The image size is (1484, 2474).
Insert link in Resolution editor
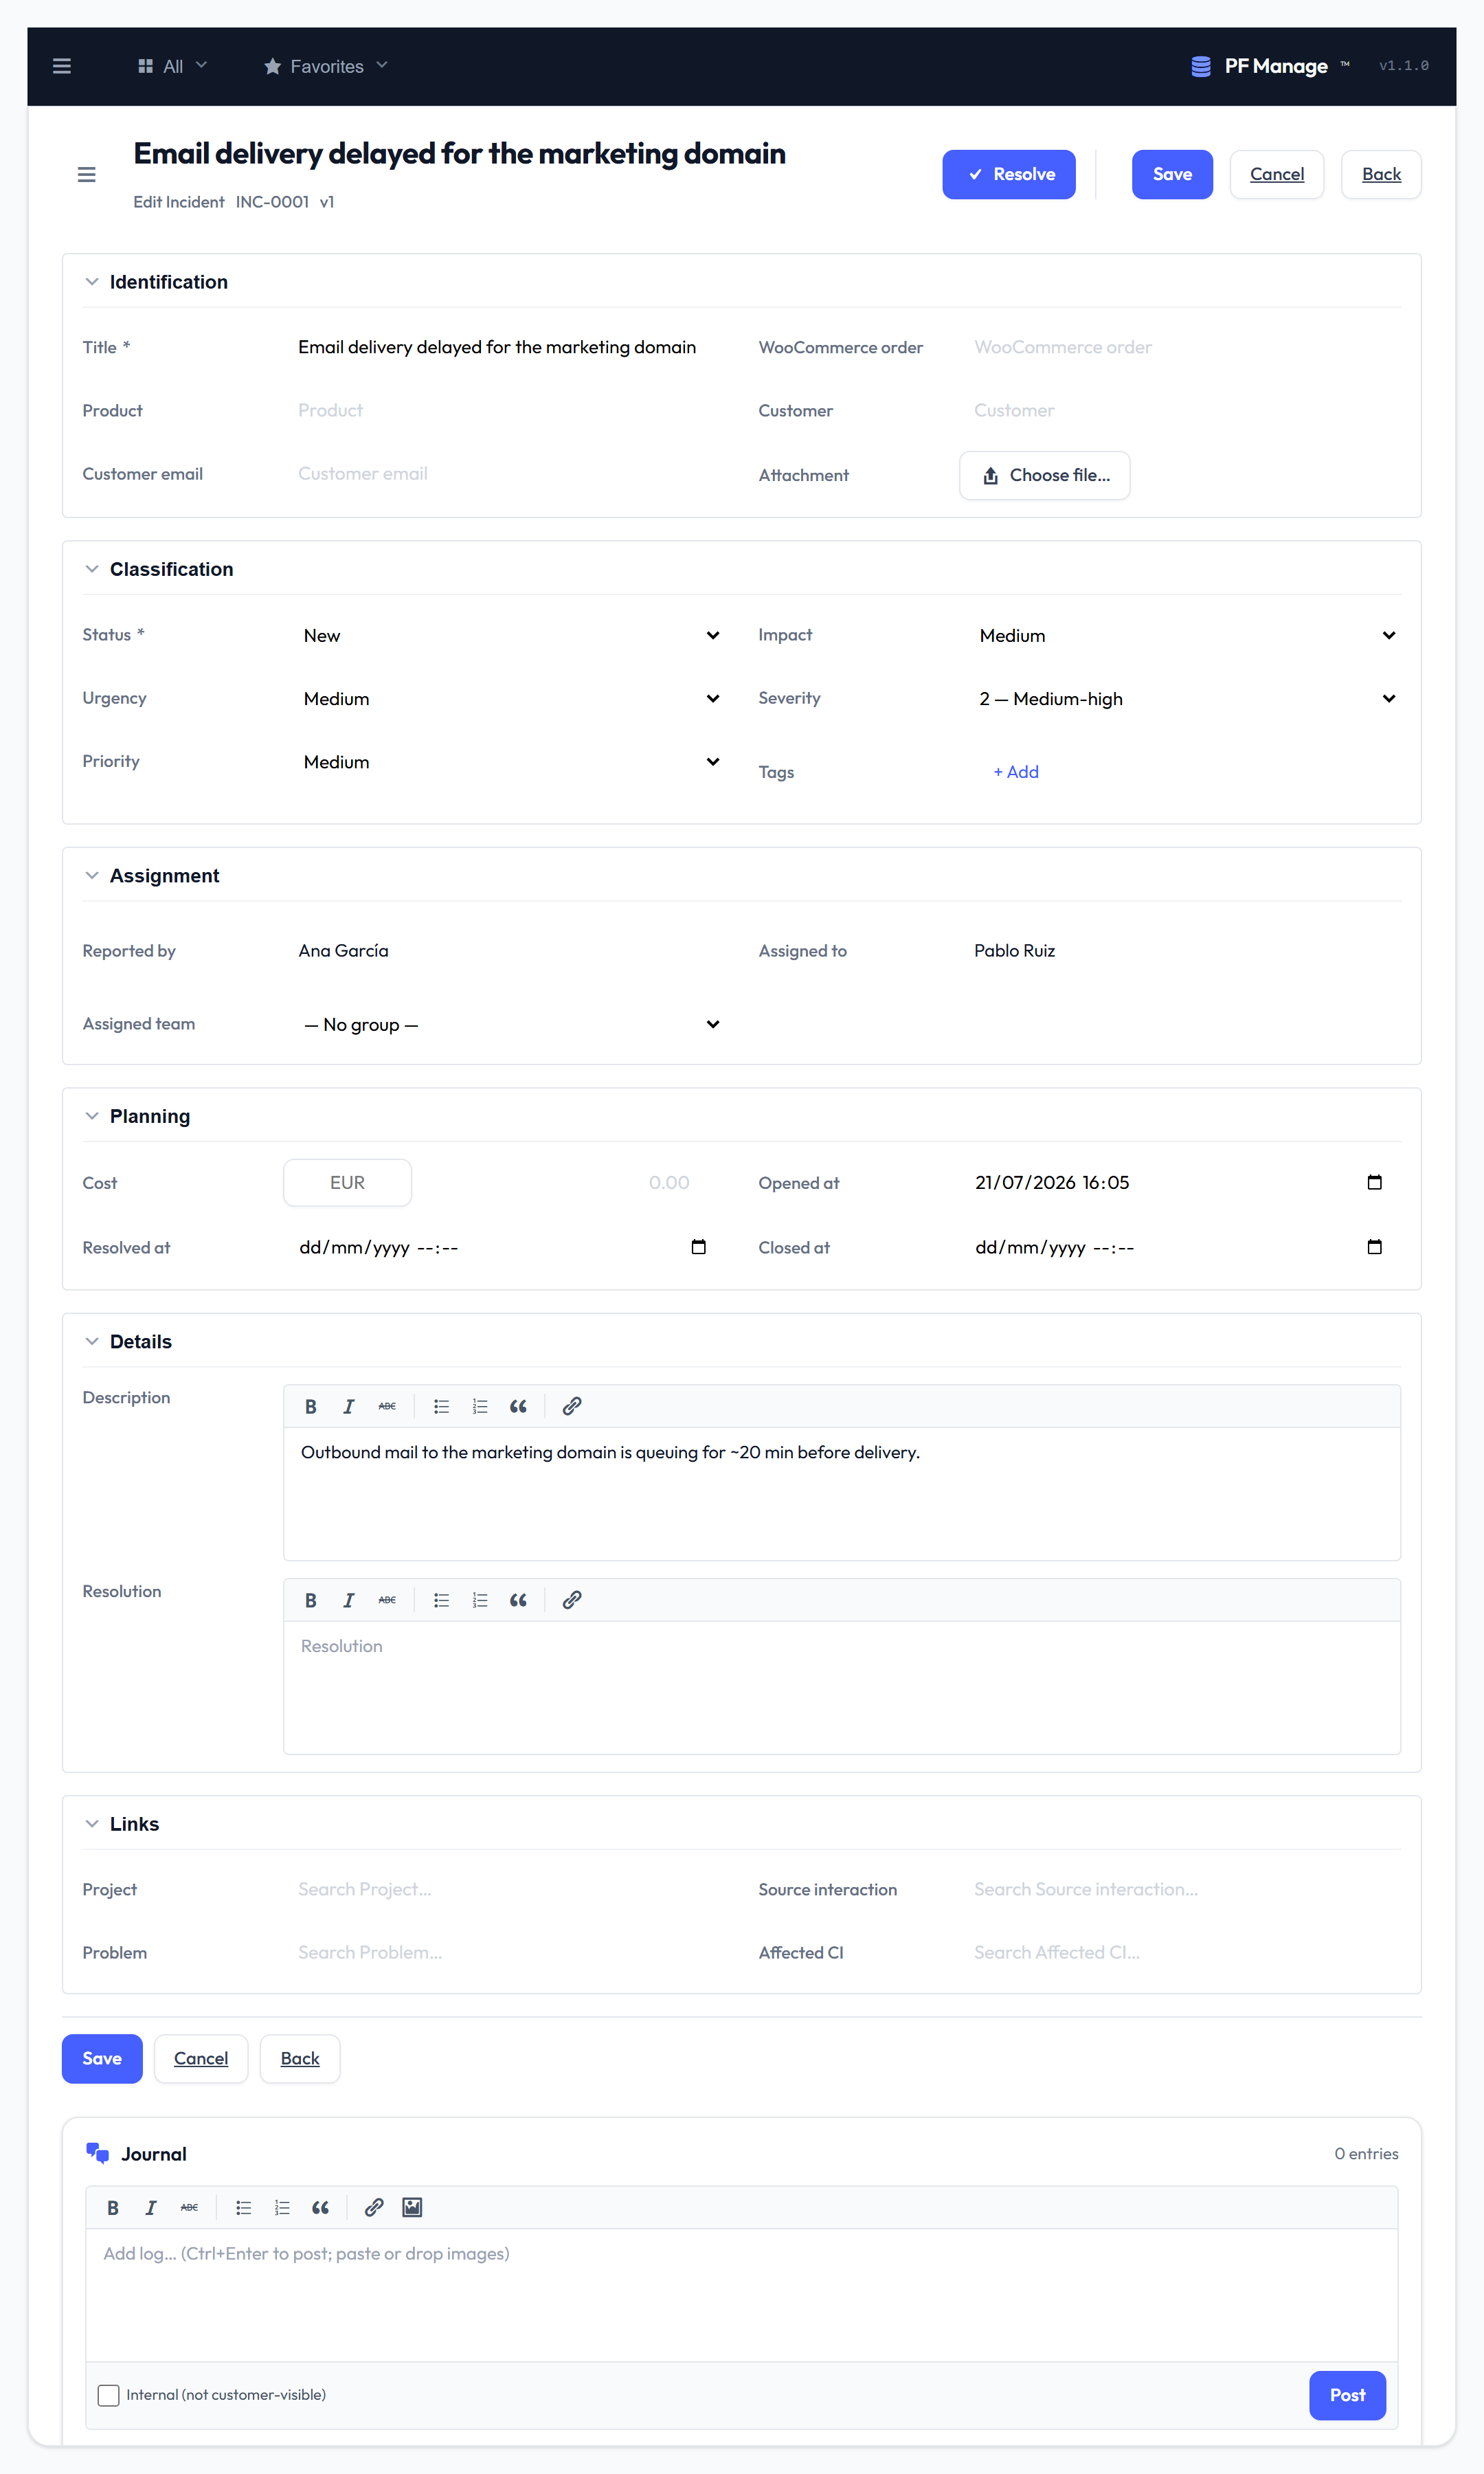(x=572, y=1600)
